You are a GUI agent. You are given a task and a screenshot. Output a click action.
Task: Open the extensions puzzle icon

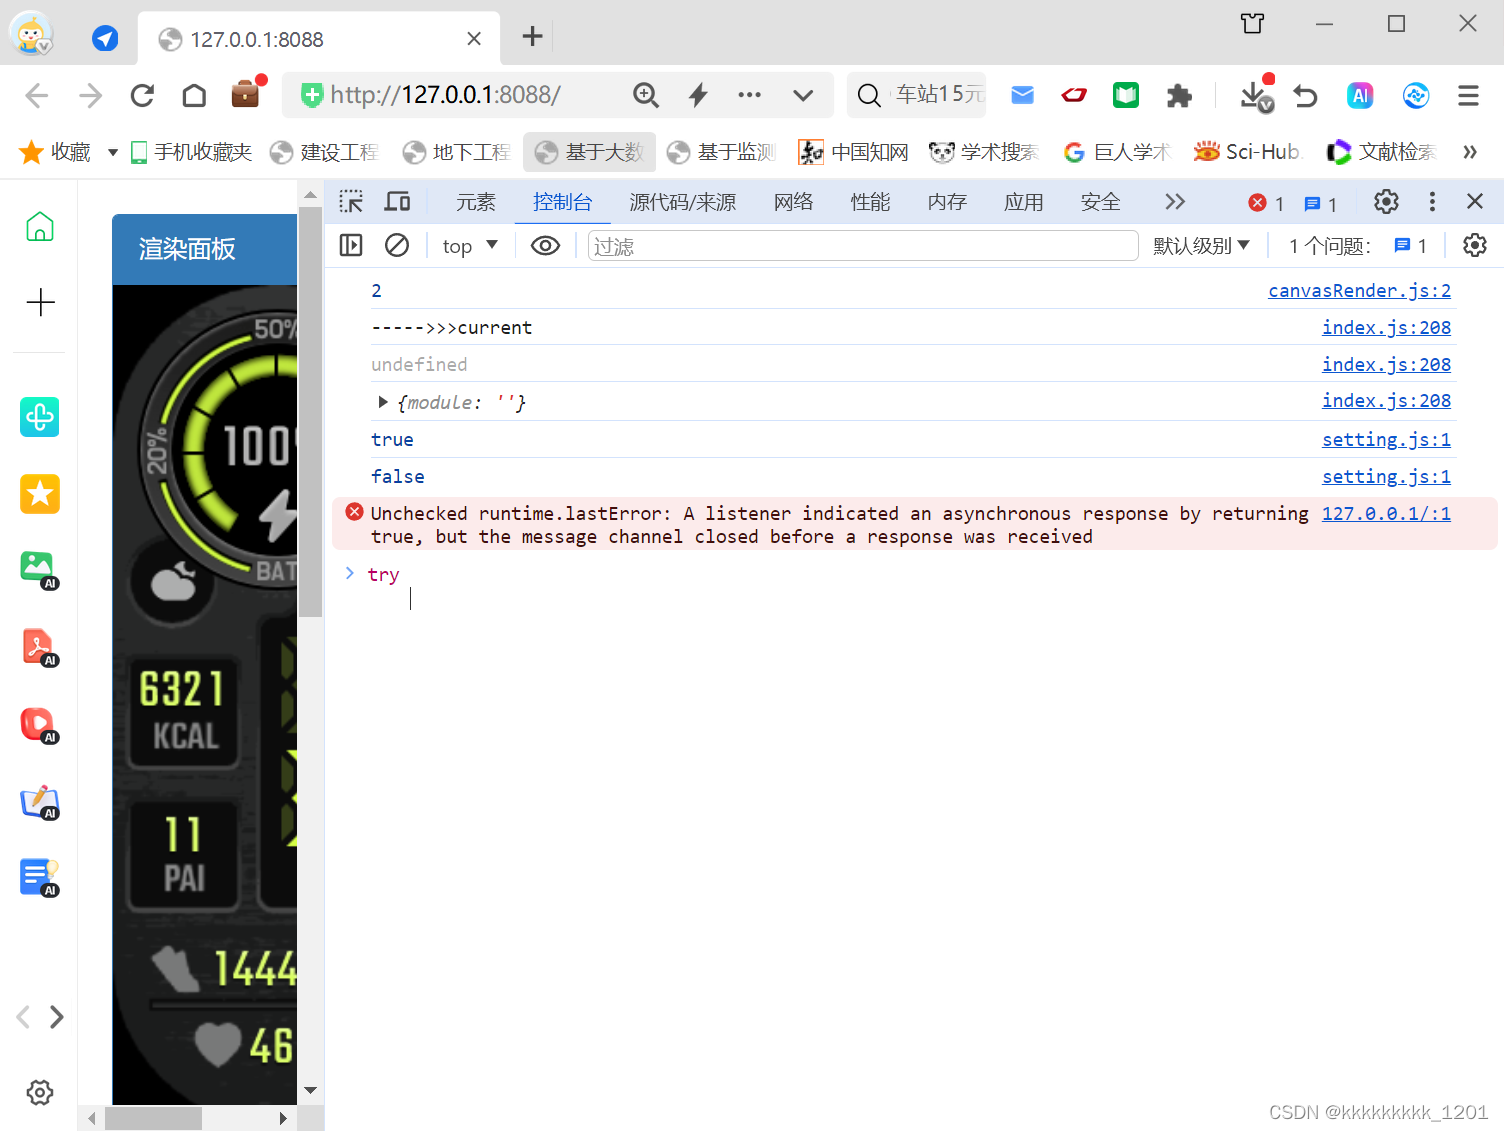pyautogui.click(x=1179, y=95)
